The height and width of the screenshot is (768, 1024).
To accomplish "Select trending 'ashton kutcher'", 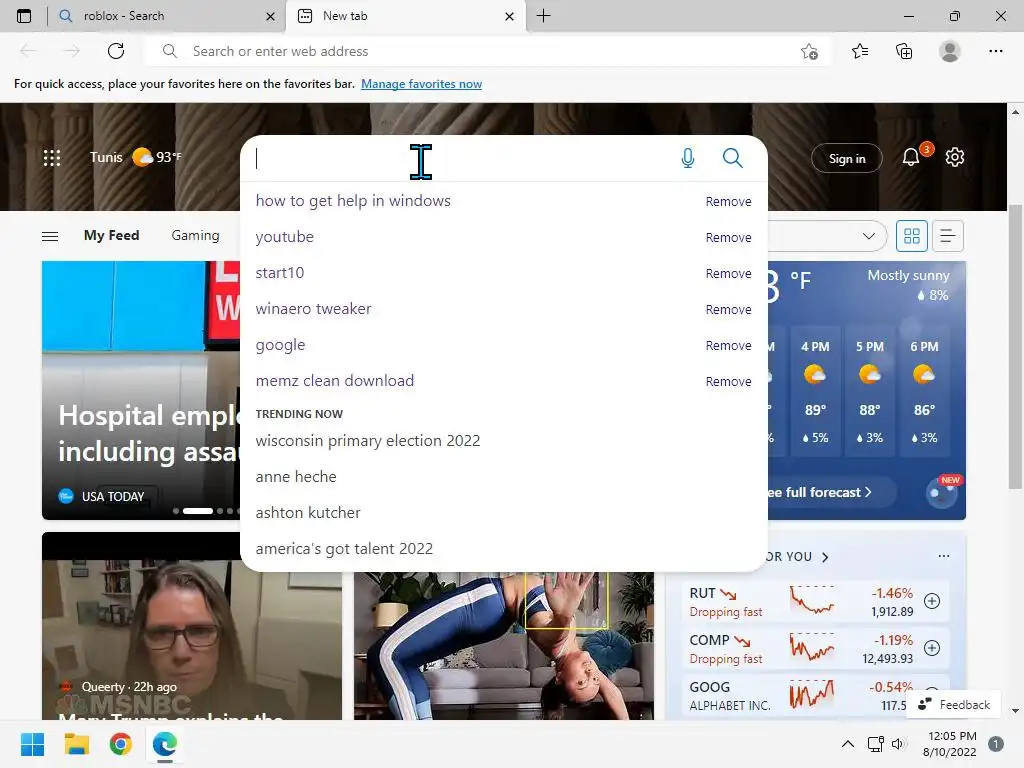I will pyautogui.click(x=308, y=513).
